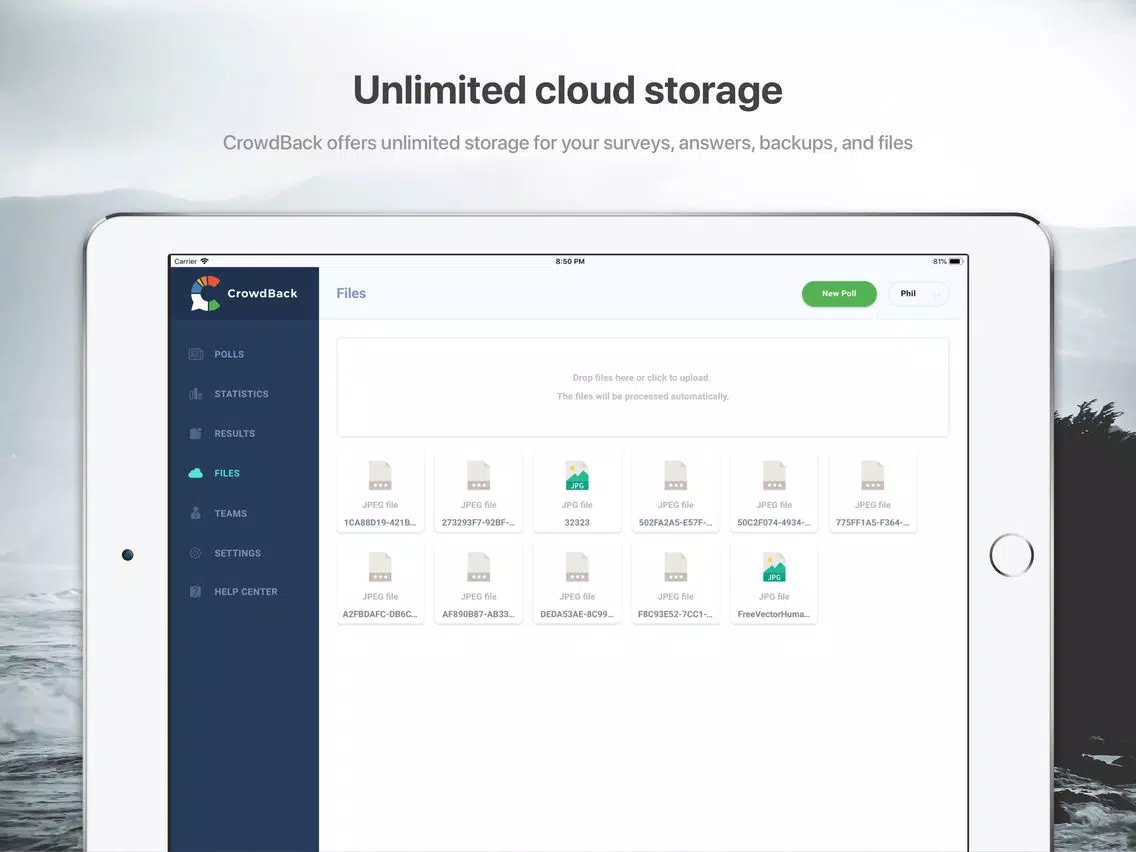Viewport: 1136px width, 852px height.
Task: Open the Phil user dropdown
Action: click(x=919, y=293)
